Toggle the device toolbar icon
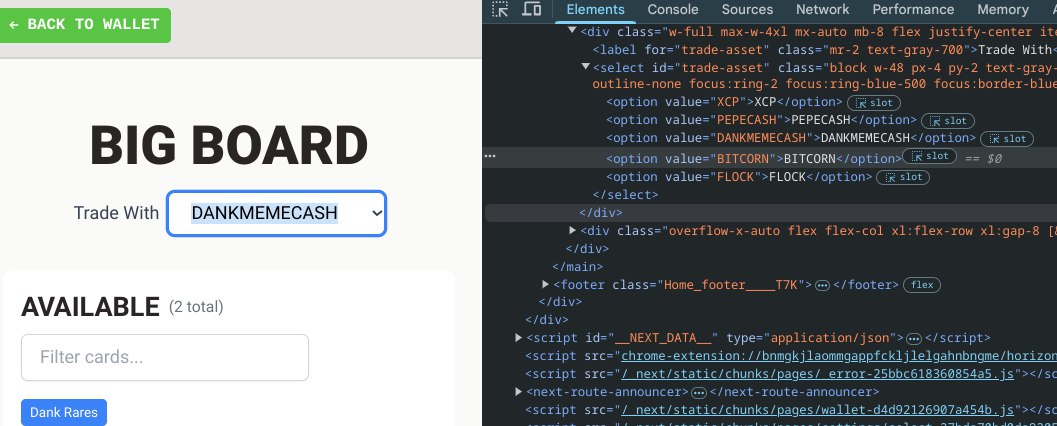The height and width of the screenshot is (426, 1057). [532, 9]
